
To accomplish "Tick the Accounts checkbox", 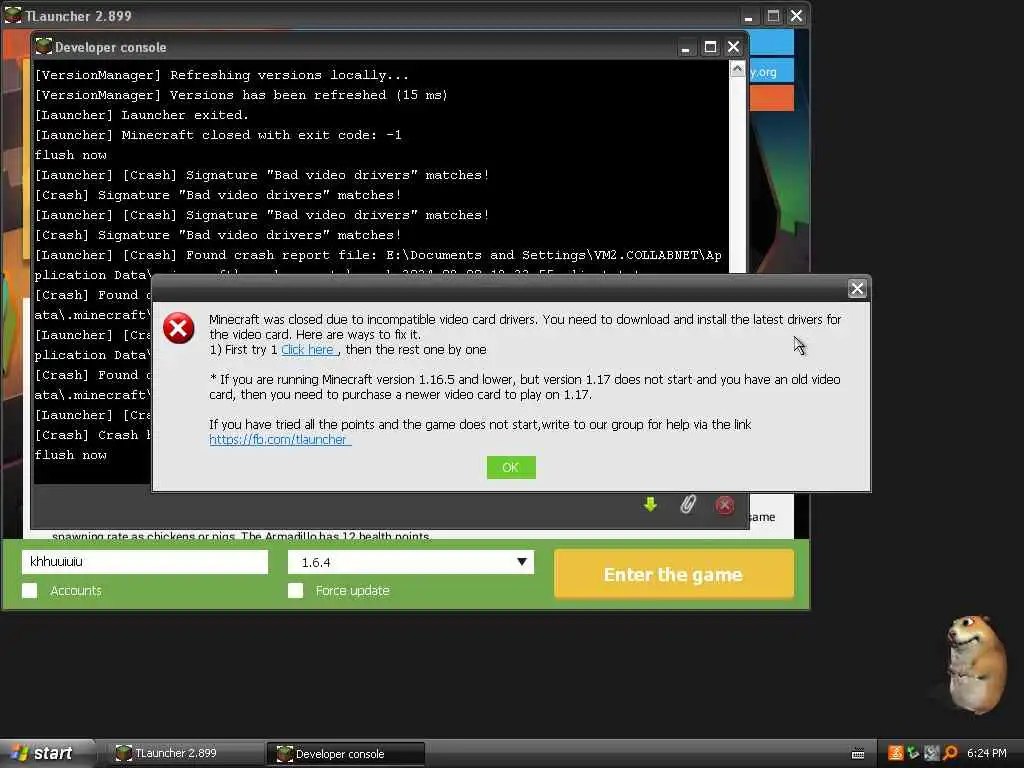I will tap(29, 590).
